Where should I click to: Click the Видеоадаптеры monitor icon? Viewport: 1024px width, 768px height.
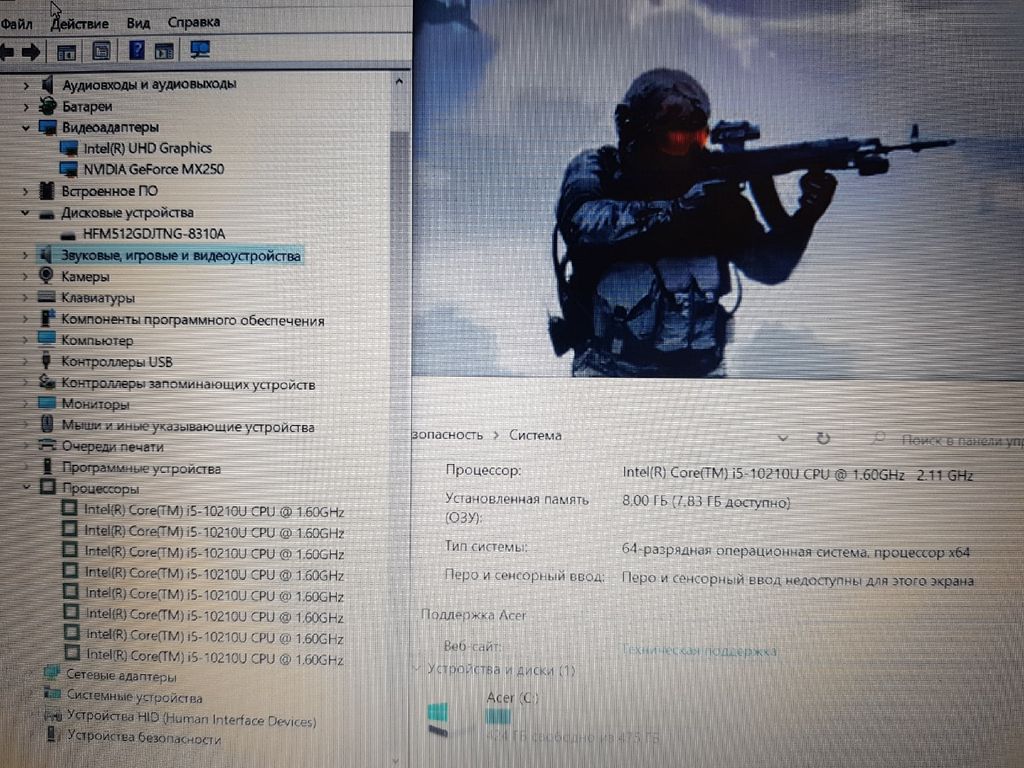tap(47, 127)
